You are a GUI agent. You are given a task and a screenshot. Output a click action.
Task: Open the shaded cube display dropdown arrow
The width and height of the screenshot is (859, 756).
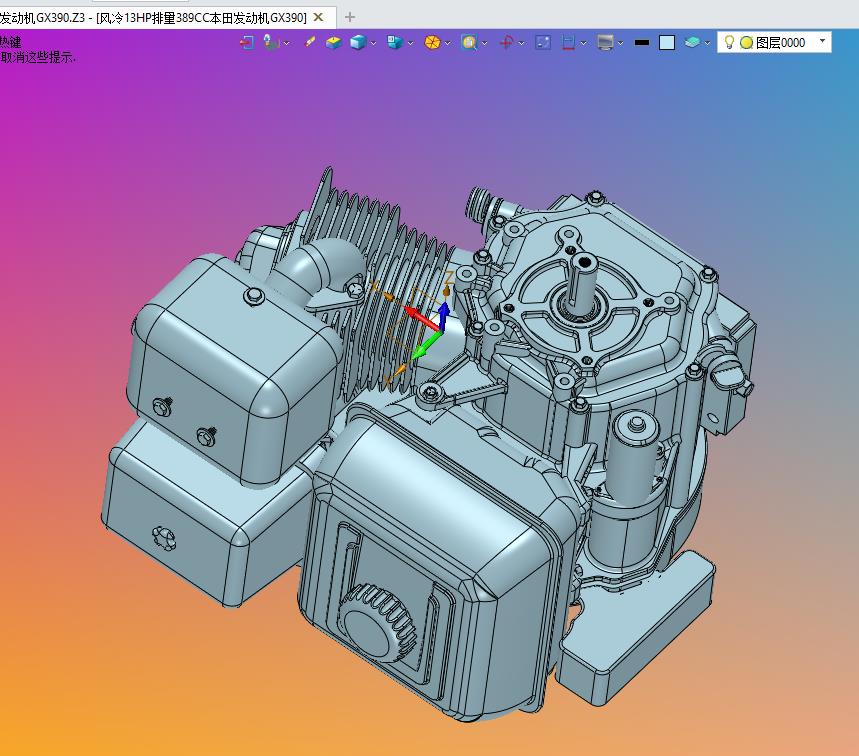[x=374, y=43]
